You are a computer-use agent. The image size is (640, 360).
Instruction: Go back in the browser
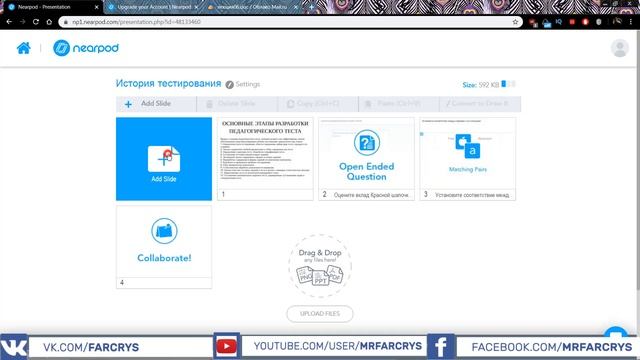pos(9,22)
